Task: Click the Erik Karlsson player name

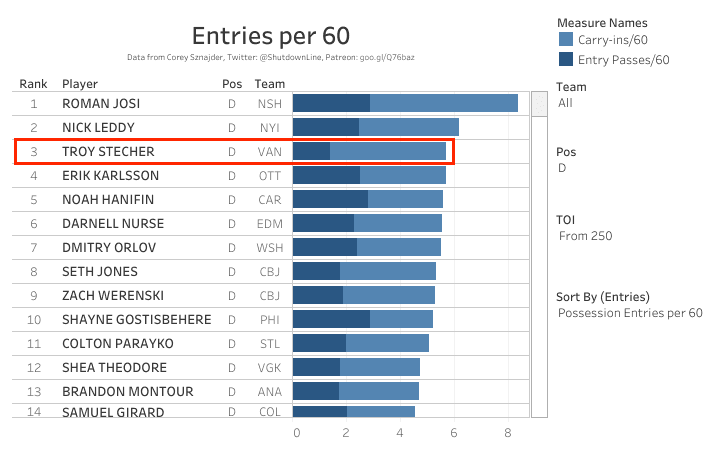Action: click(x=110, y=175)
